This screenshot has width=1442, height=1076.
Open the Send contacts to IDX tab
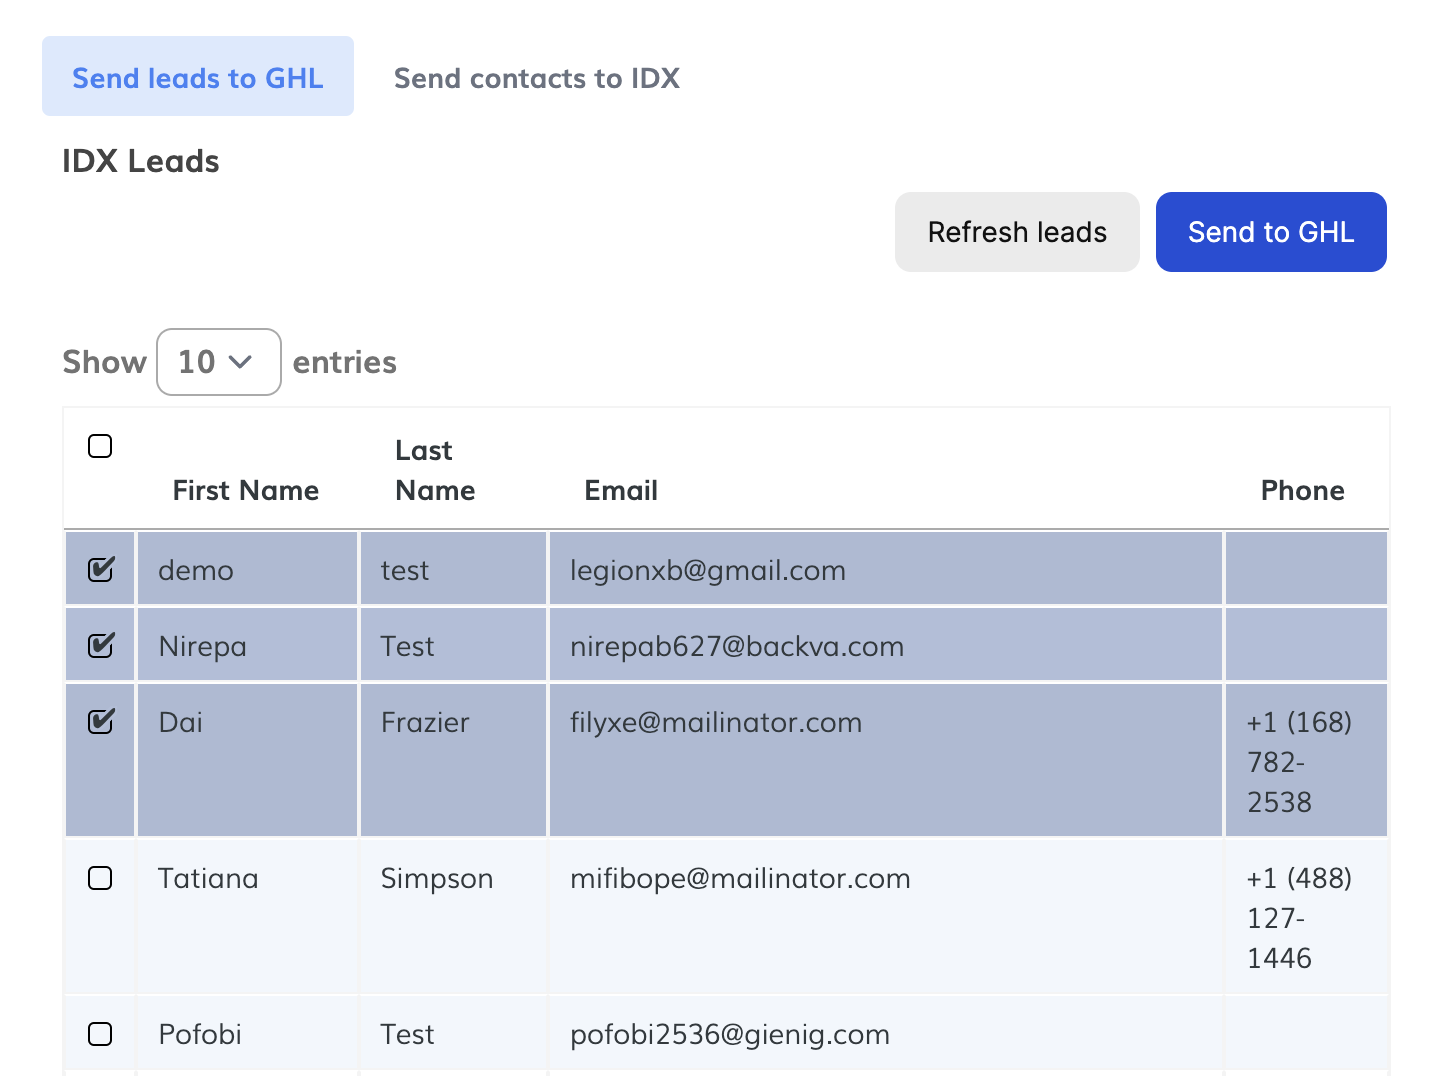point(536,78)
